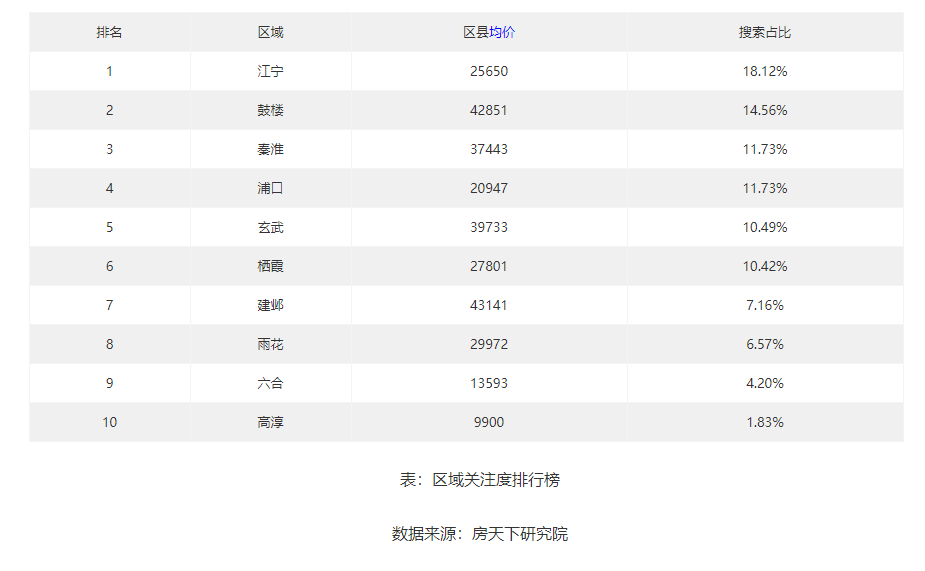The height and width of the screenshot is (571, 925).
Task: Select the 玄武 district cell
Action: tap(271, 227)
